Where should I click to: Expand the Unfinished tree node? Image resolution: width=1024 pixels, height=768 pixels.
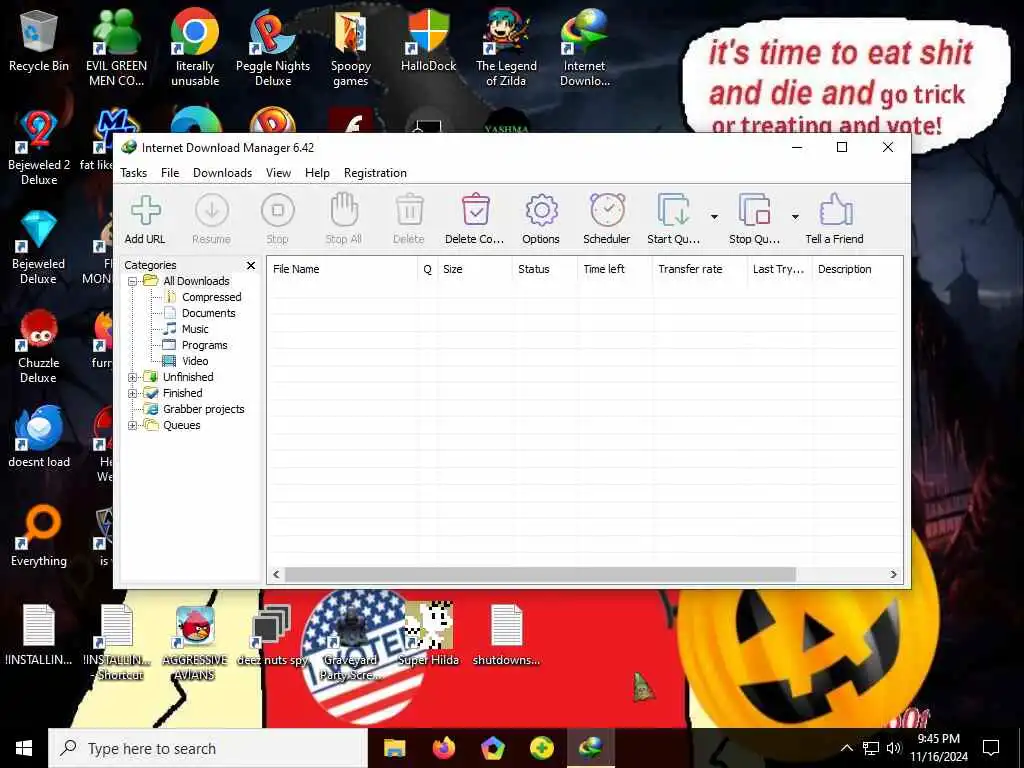(133, 377)
